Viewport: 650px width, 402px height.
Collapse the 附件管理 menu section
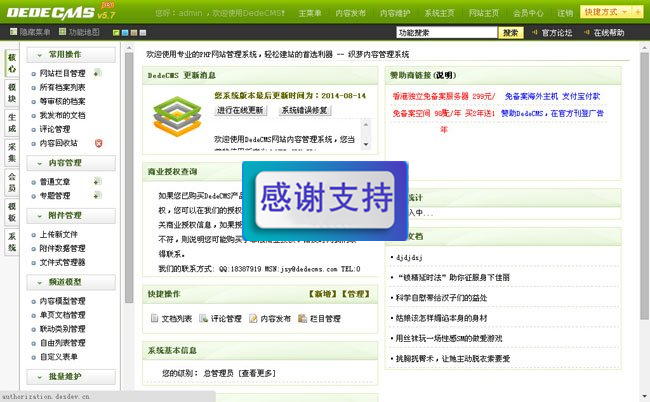click(71, 216)
